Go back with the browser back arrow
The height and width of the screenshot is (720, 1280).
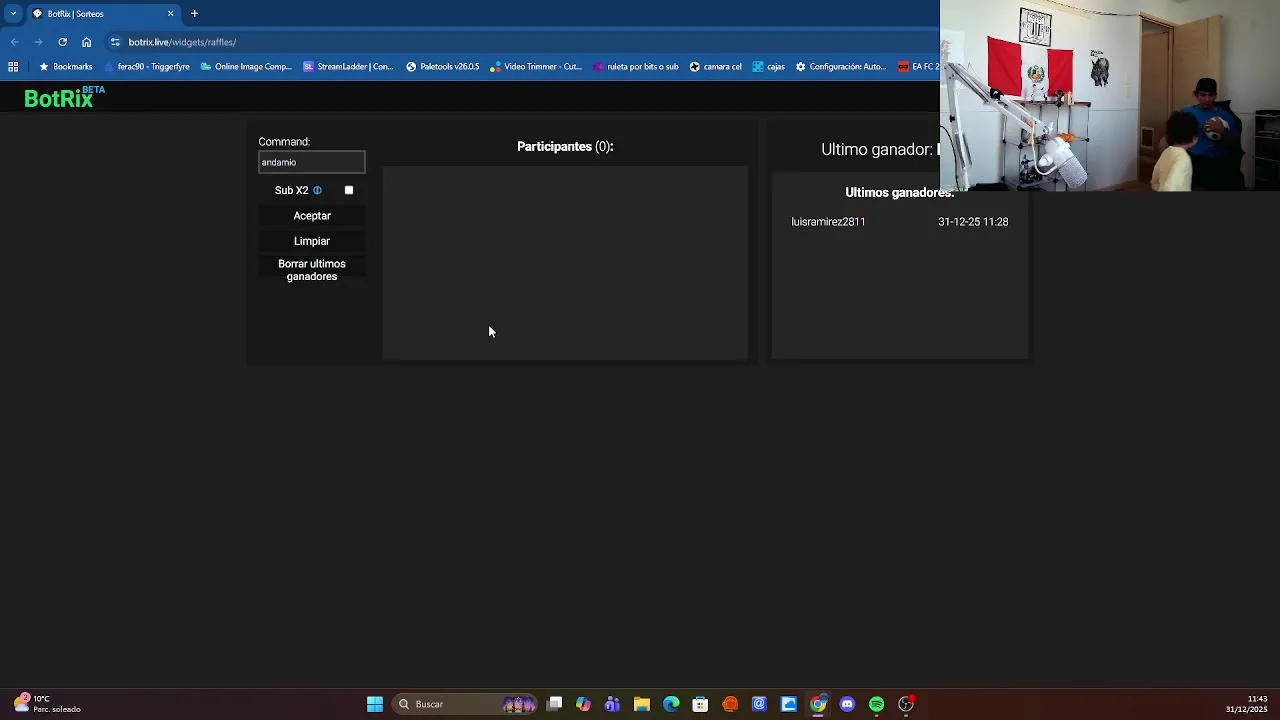tap(14, 42)
